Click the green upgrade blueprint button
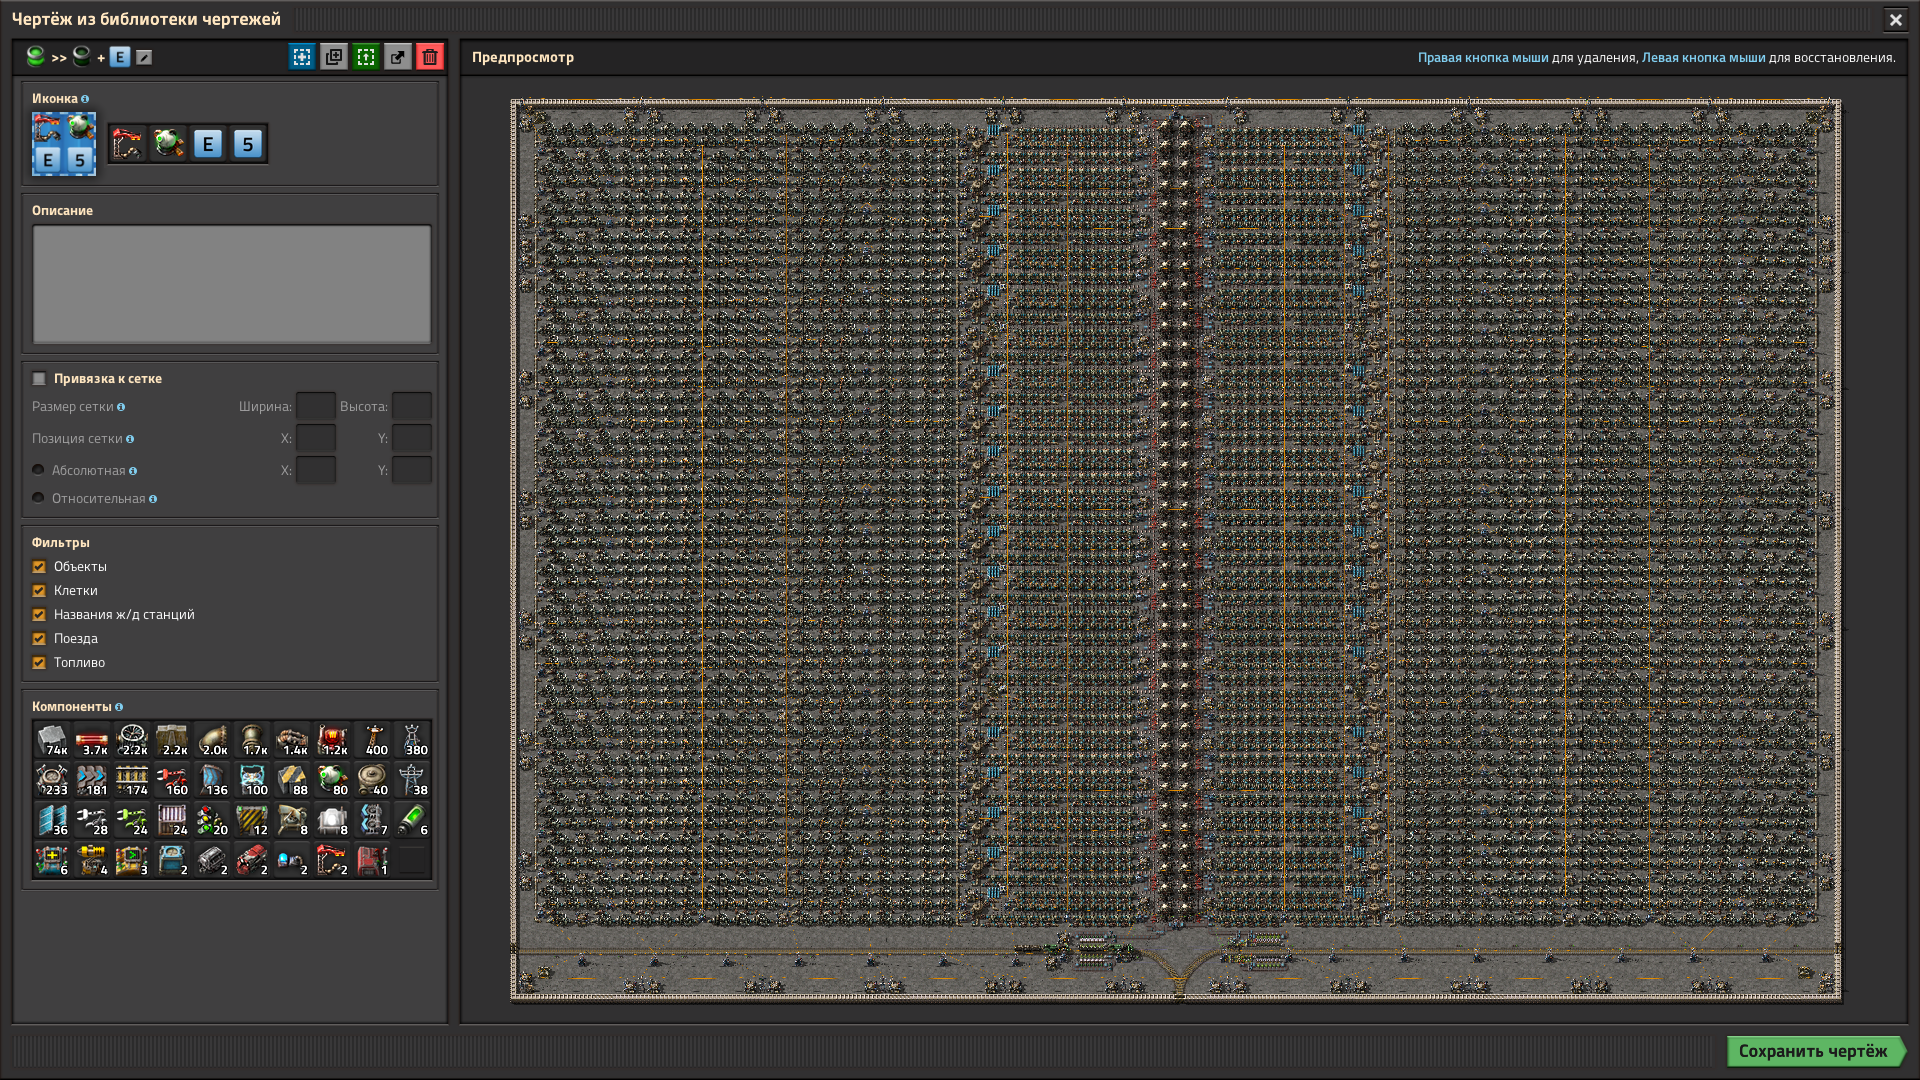 click(x=366, y=57)
